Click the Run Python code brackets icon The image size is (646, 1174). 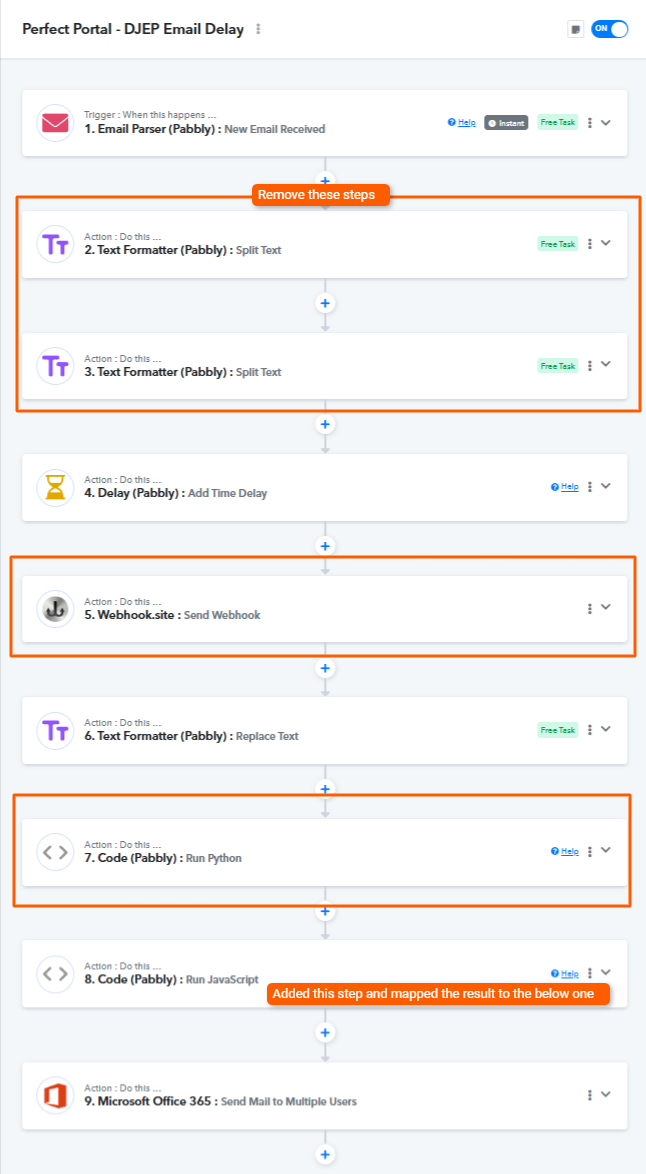tap(54, 852)
